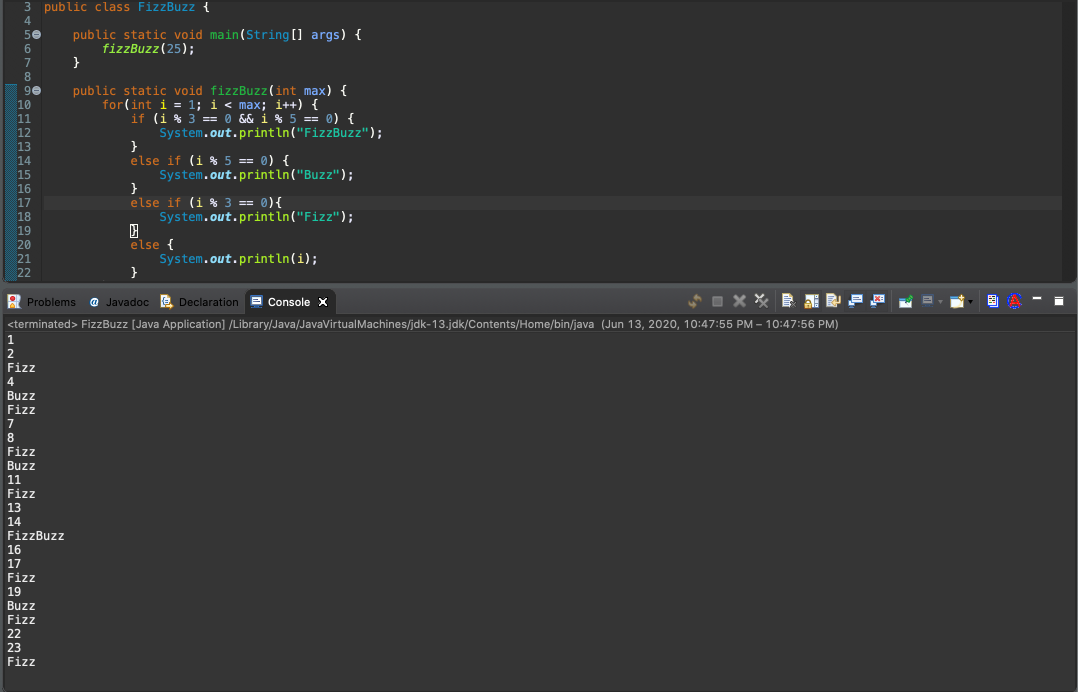This screenshot has width=1084, height=692.
Task: Click the Display Selected Console icon
Action: (926, 301)
